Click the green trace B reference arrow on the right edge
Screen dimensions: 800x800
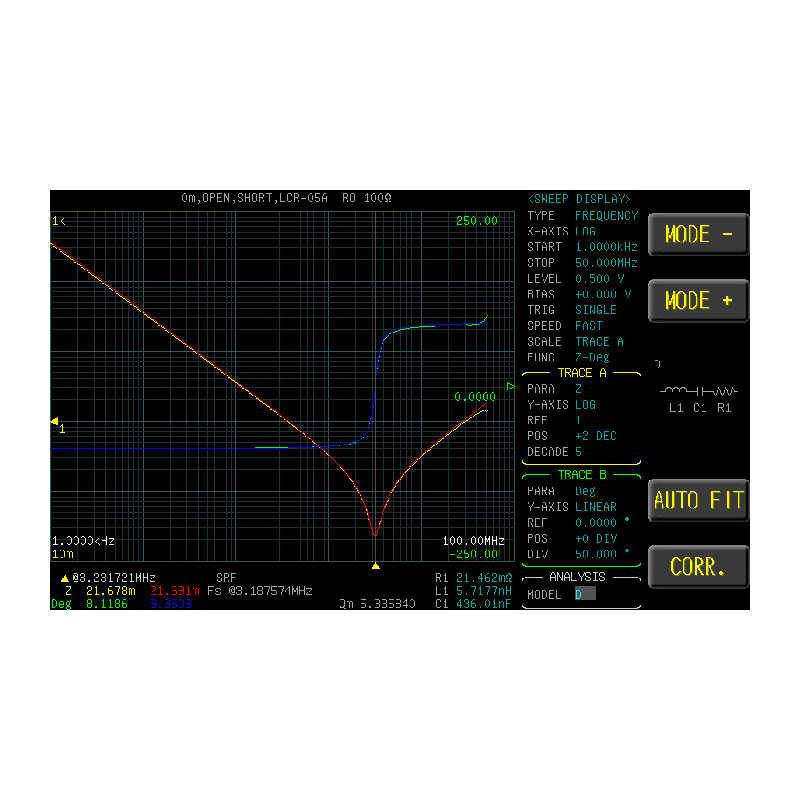(x=511, y=386)
